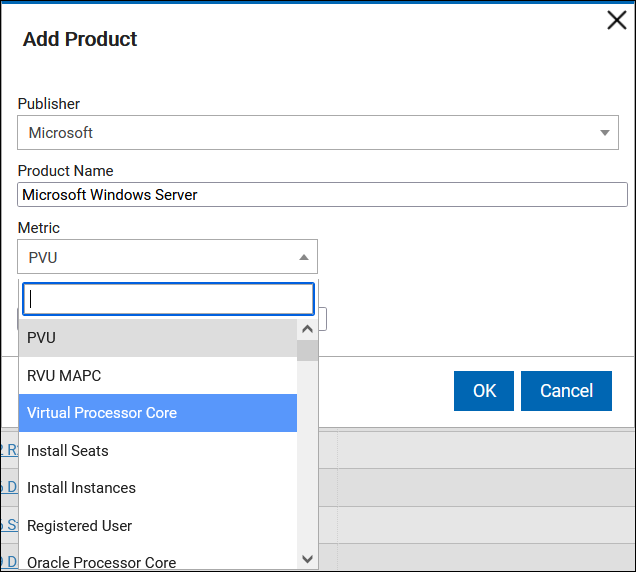Focus the metric search box
The image size is (636, 572).
pyautogui.click(x=168, y=299)
